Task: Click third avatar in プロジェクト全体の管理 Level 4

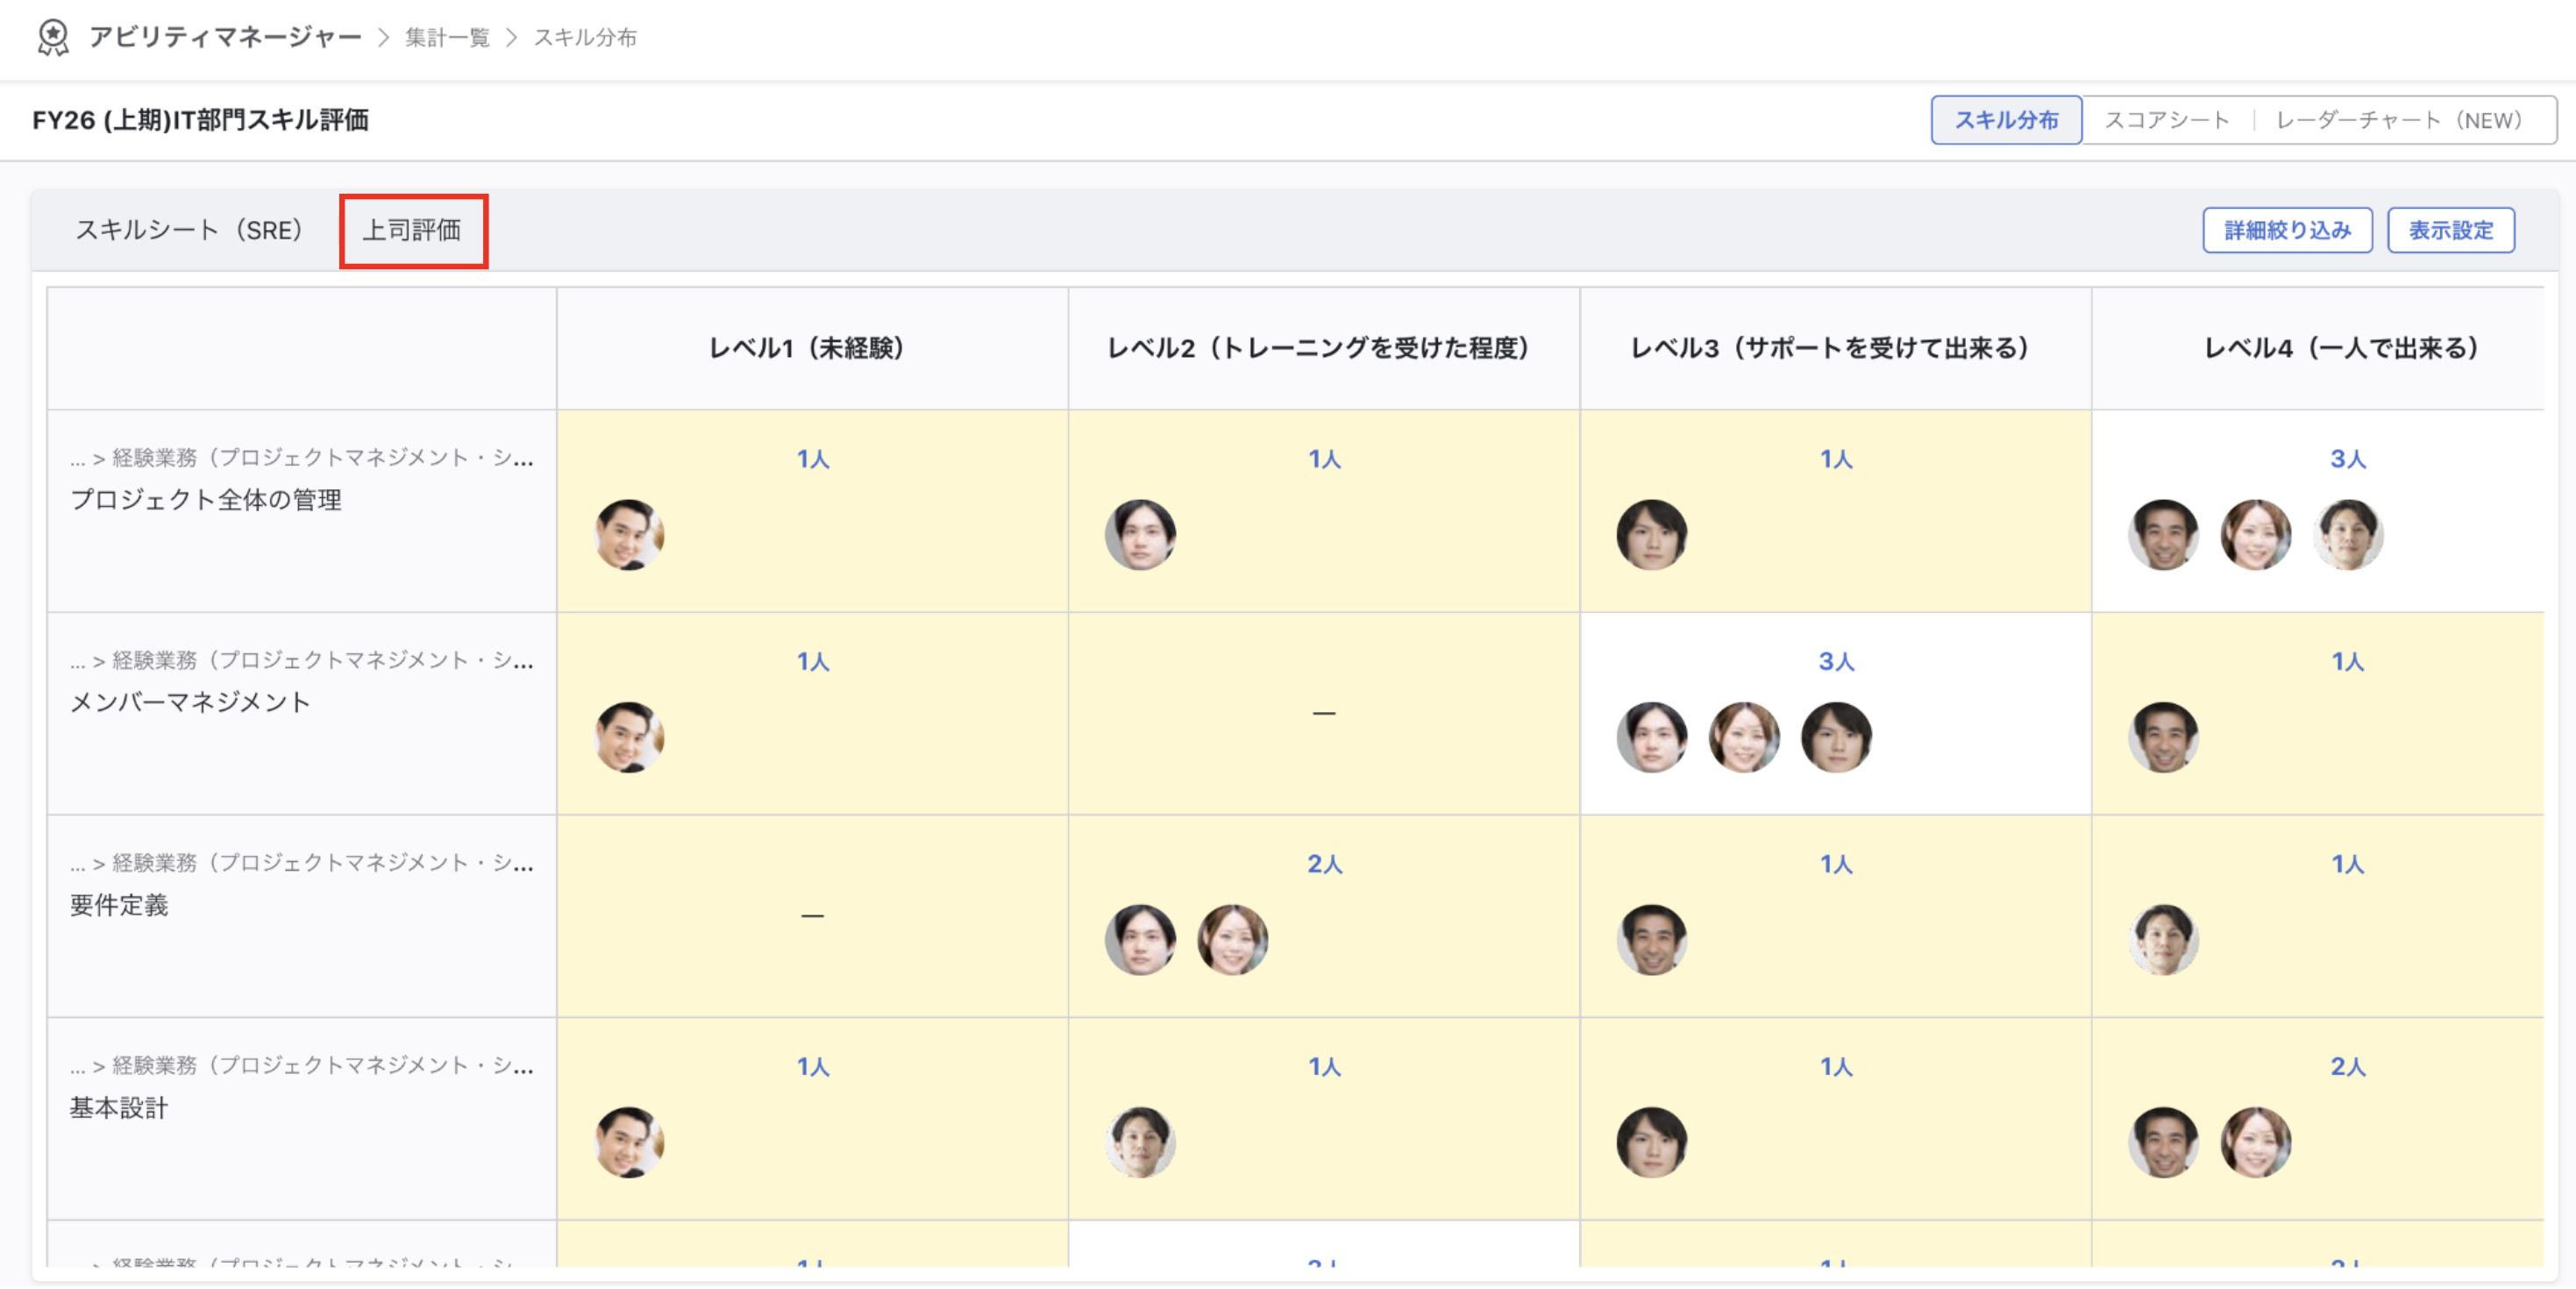Action: coord(2348,535)
